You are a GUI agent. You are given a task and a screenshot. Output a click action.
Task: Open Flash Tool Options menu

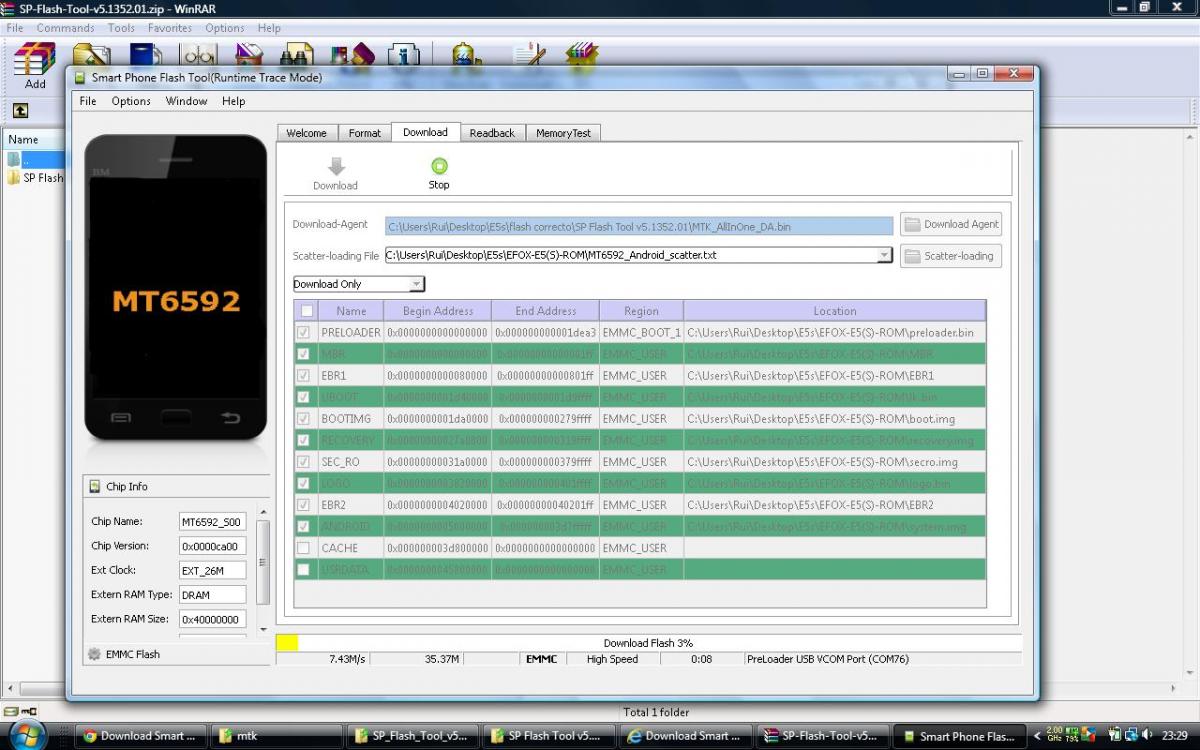(131, 101)
